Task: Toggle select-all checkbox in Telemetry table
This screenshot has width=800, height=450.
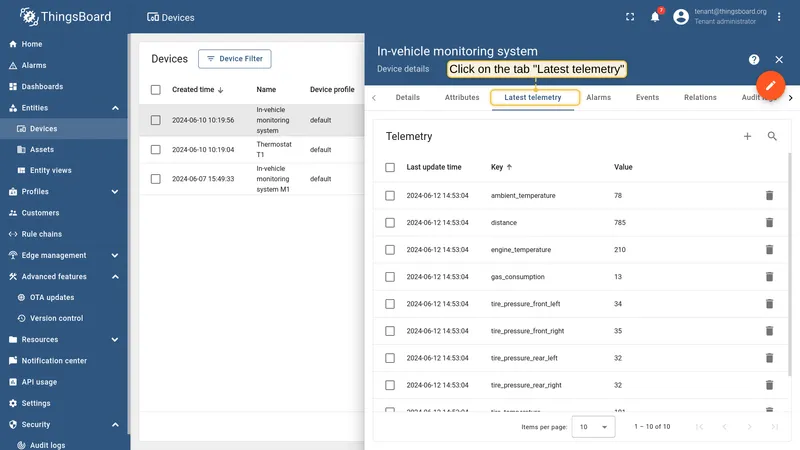Action: point(390,167)
